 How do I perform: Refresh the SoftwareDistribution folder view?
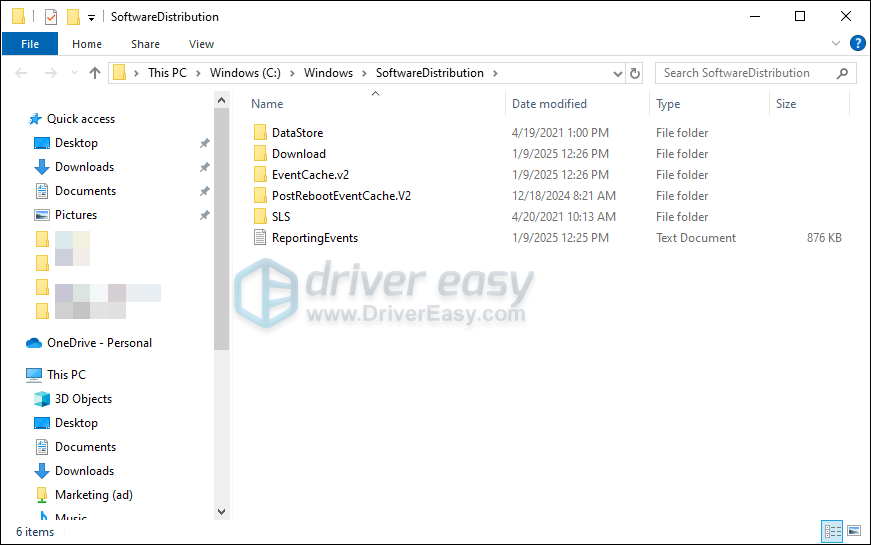[635, 73]
